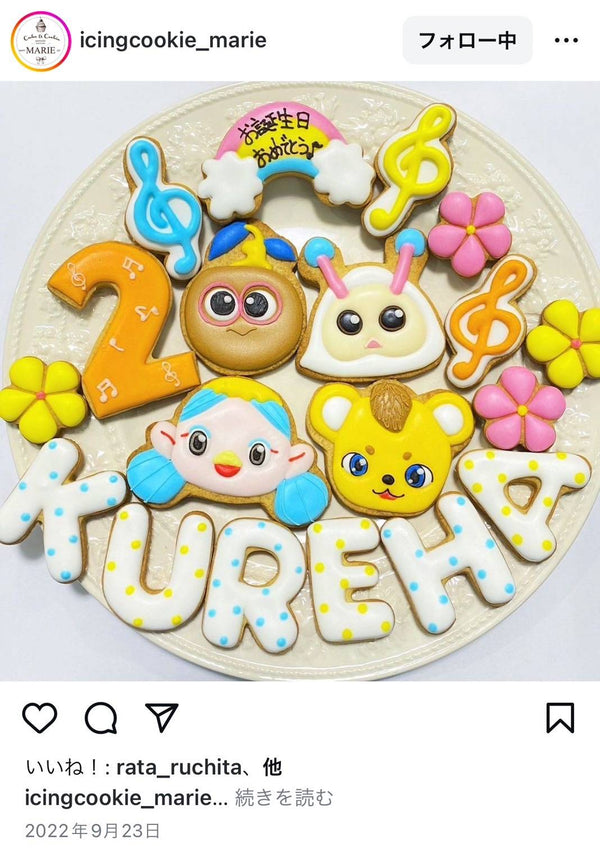This screenshot has width=600, height=861.
Task: View the list of others who liked (他)
Action: (272, 767)
